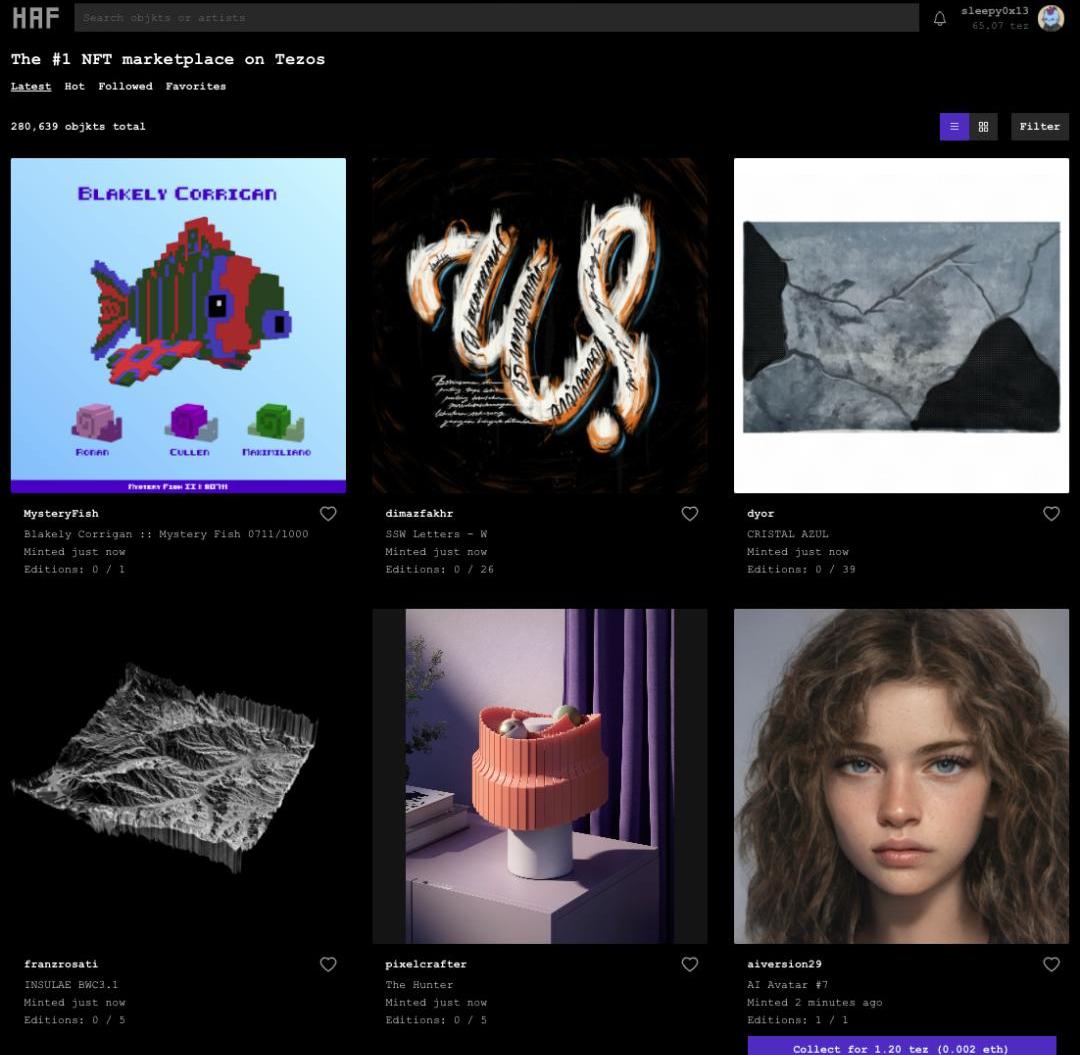Click the Editions: 0 / 1 text
Viewport: 1080px width, 1055px height.
tap(74, 570)
